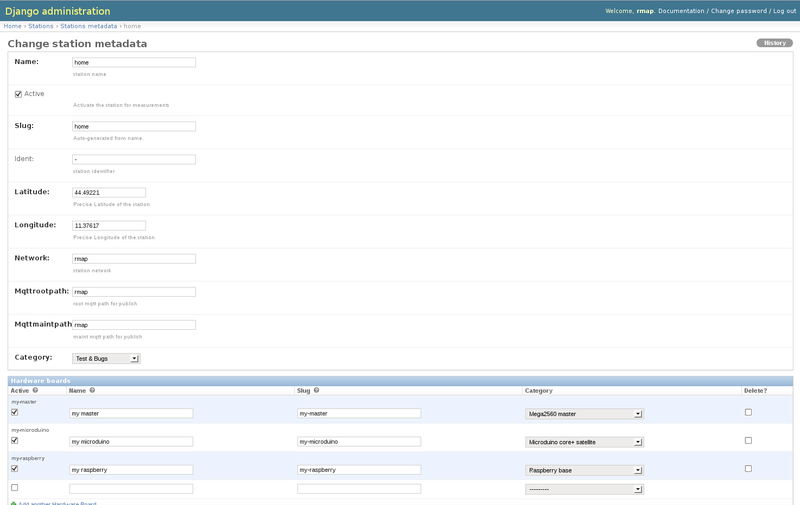Open Mega2560 master category dropdown
Viewport: 800px width, 505px height.
pyautogui.click(x=583, y=413)
